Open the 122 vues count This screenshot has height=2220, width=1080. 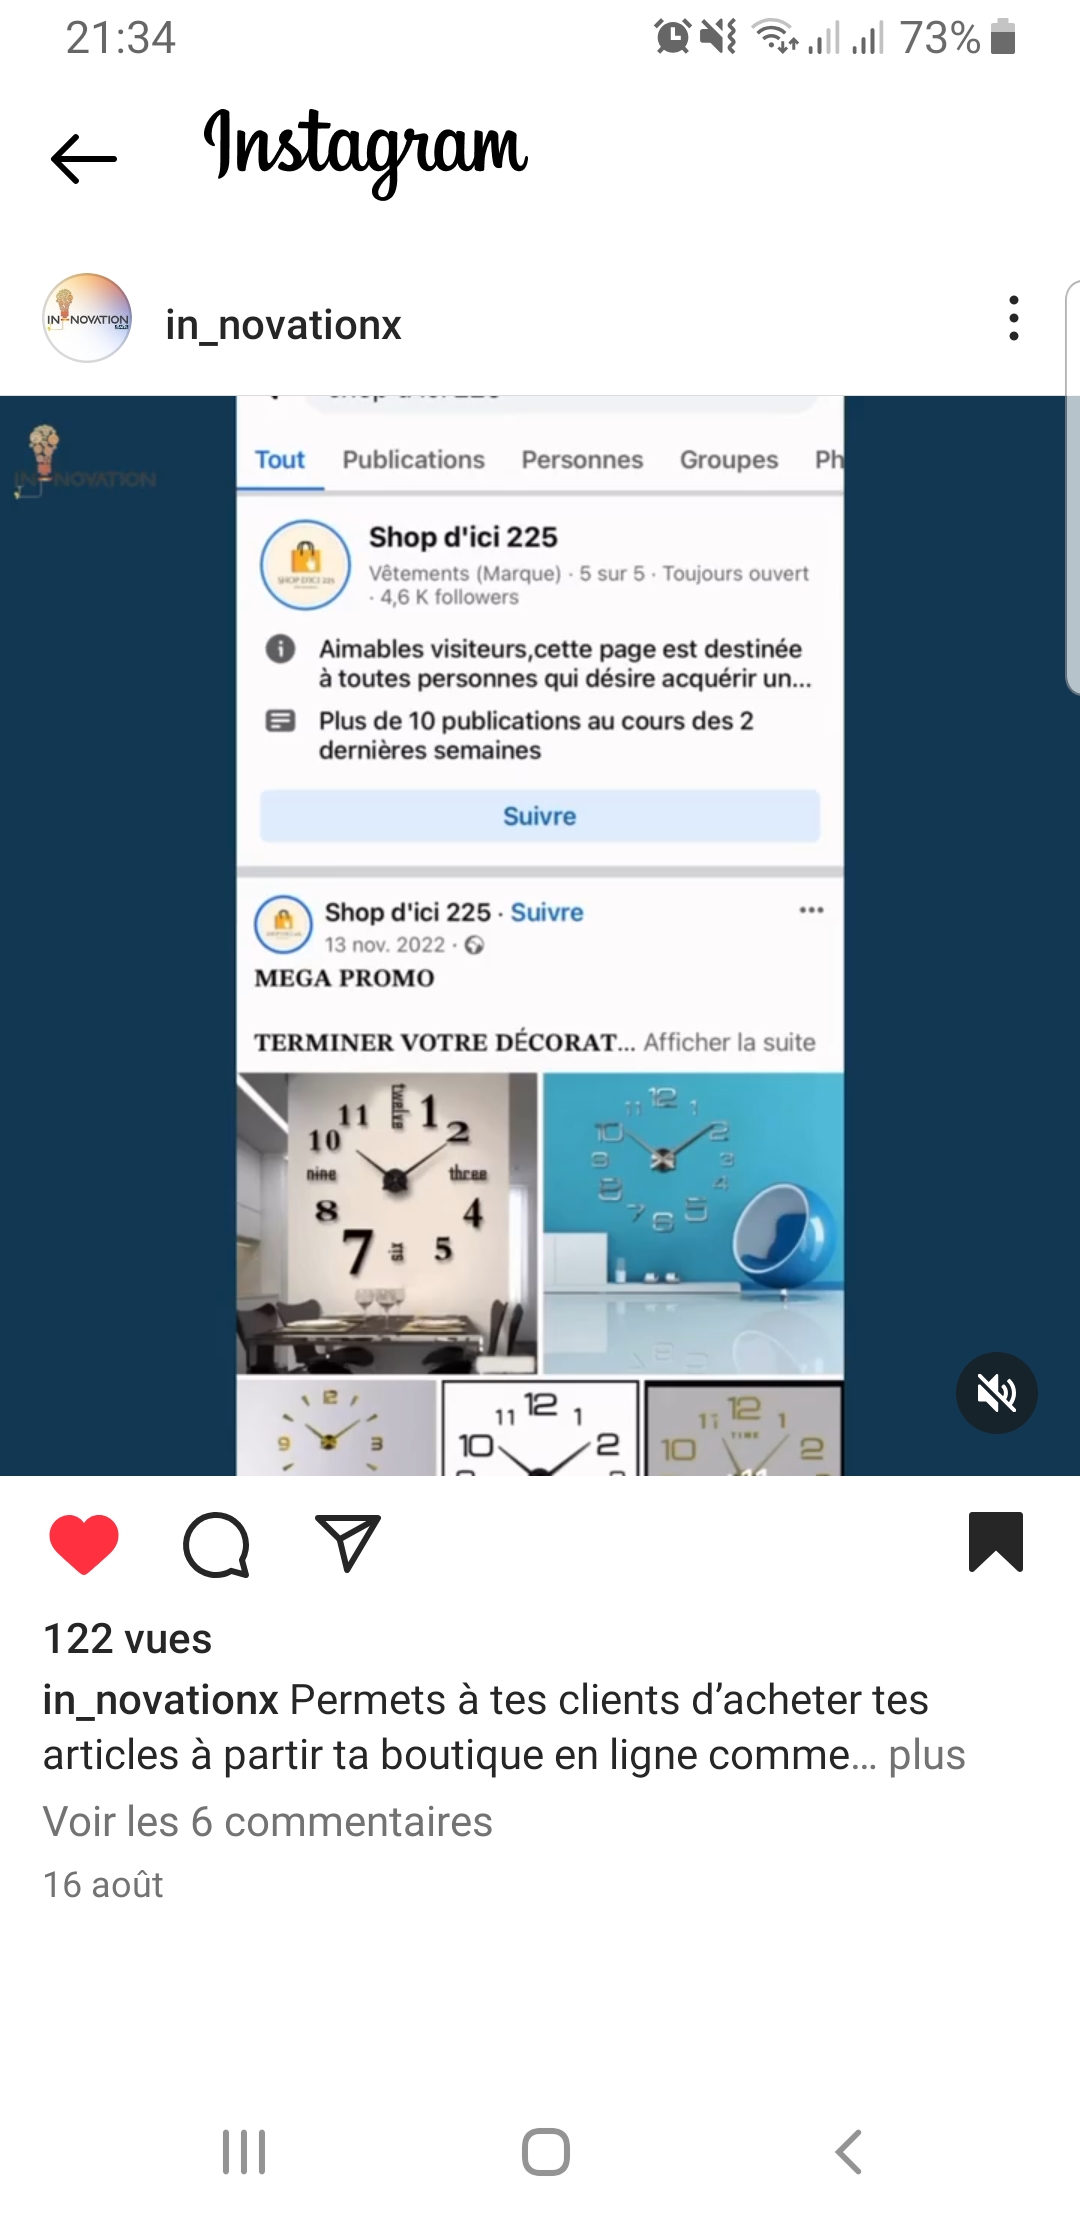[x=128, y=1639]
